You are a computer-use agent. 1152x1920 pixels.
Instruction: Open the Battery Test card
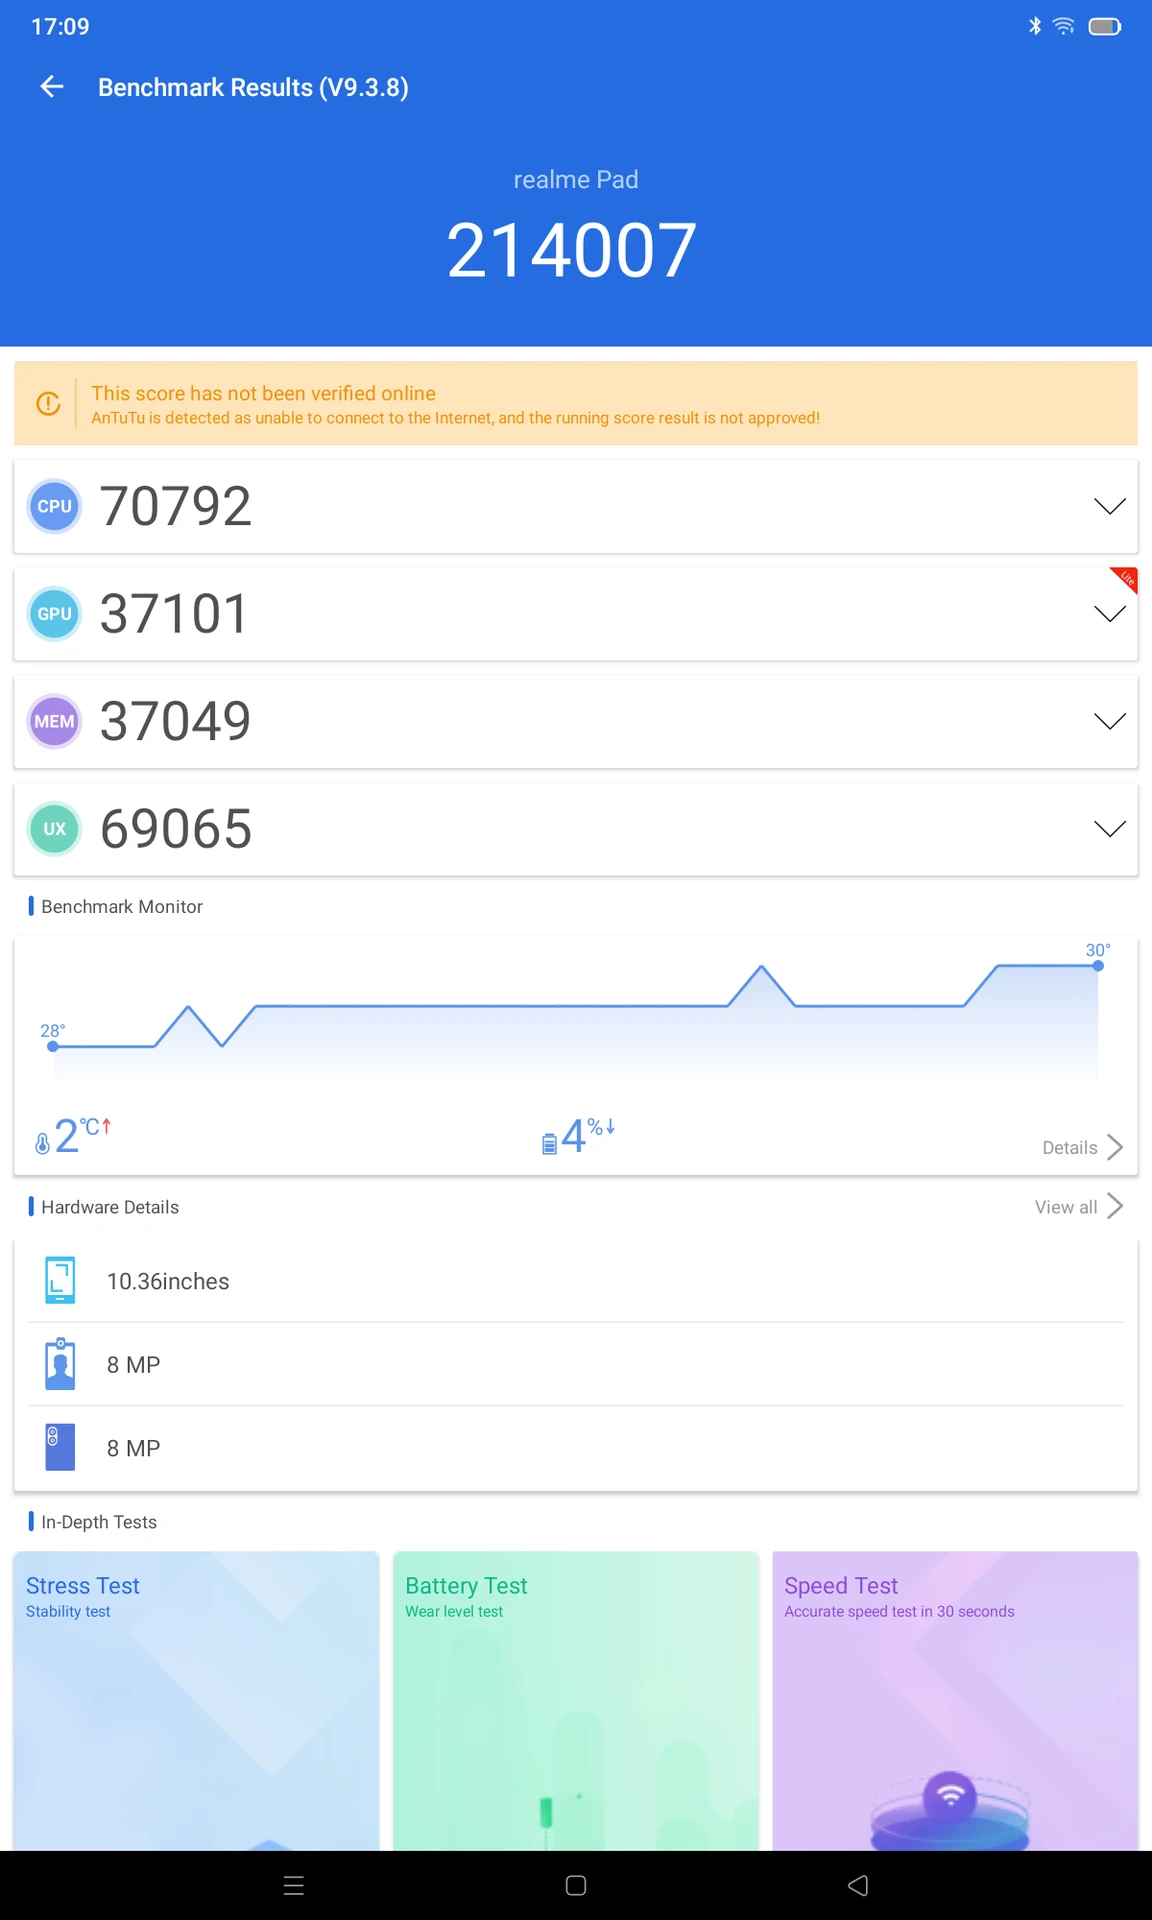(x=576, y=1700)
